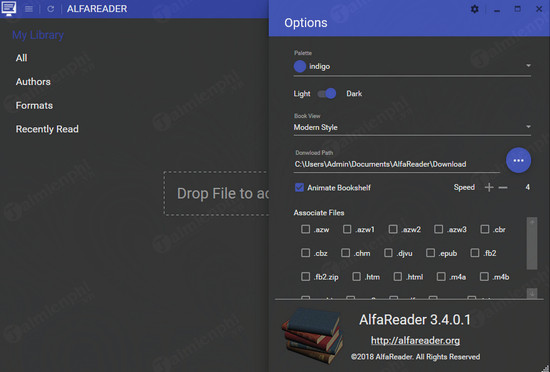Select Modern Style book view combo box
The width and height of the screenshot is (550, 372).
pyautogui.click(x=412, y=127)
